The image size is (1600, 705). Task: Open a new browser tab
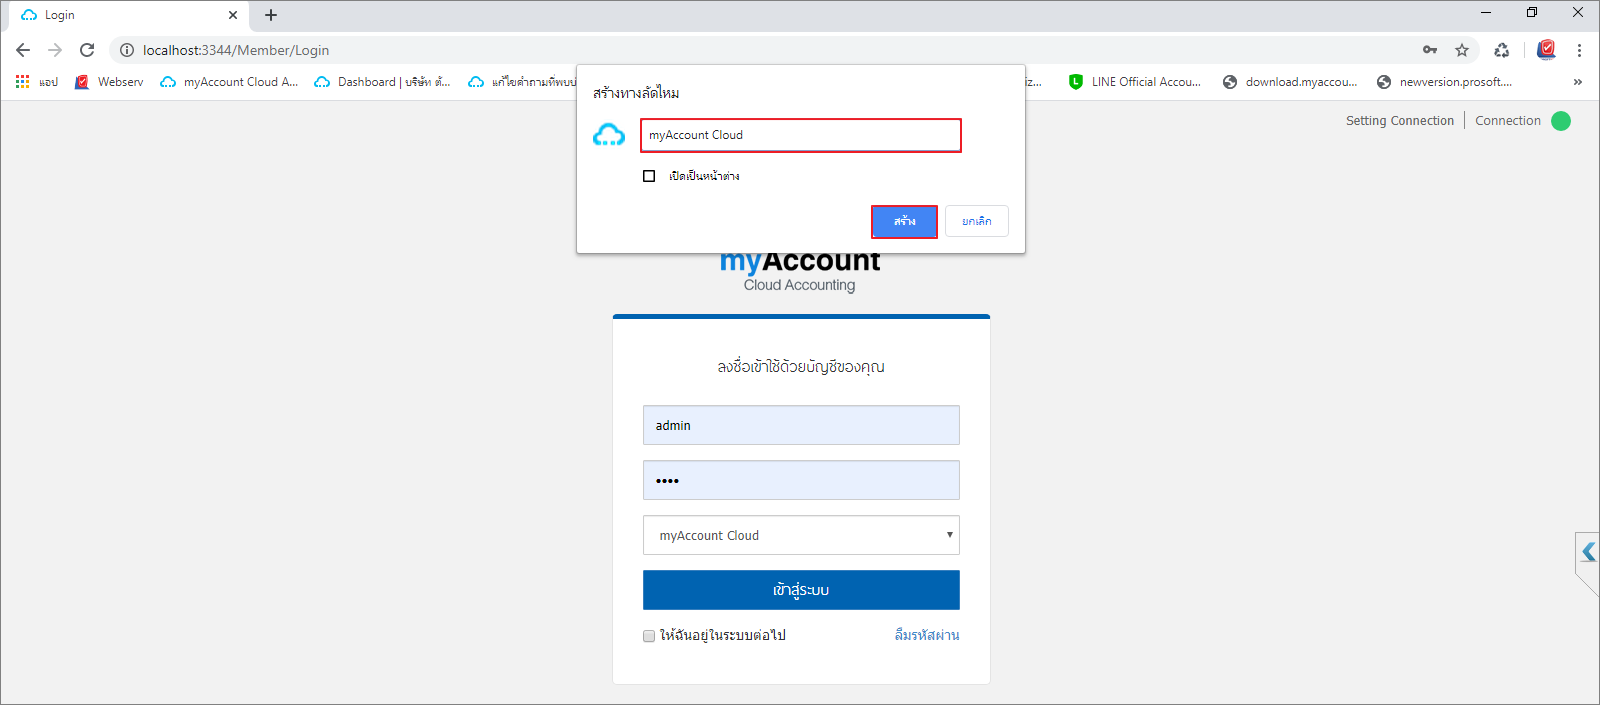pyautogui.click(x=271, y=15)
